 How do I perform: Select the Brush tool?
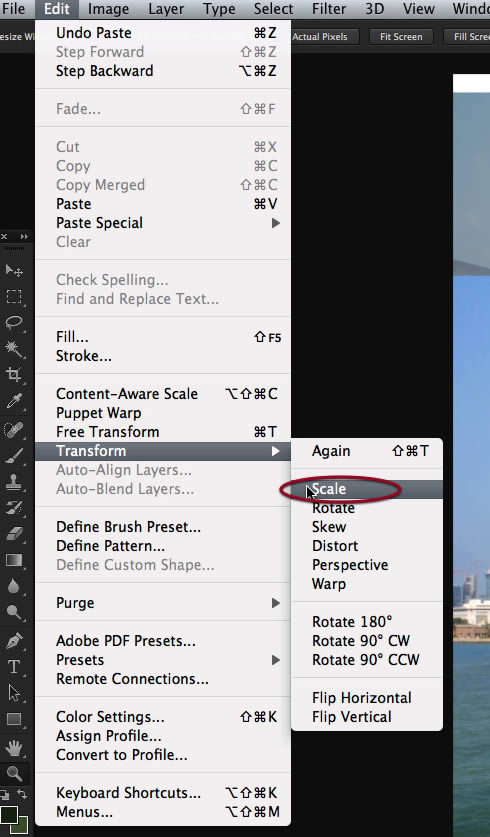(14, 456)
